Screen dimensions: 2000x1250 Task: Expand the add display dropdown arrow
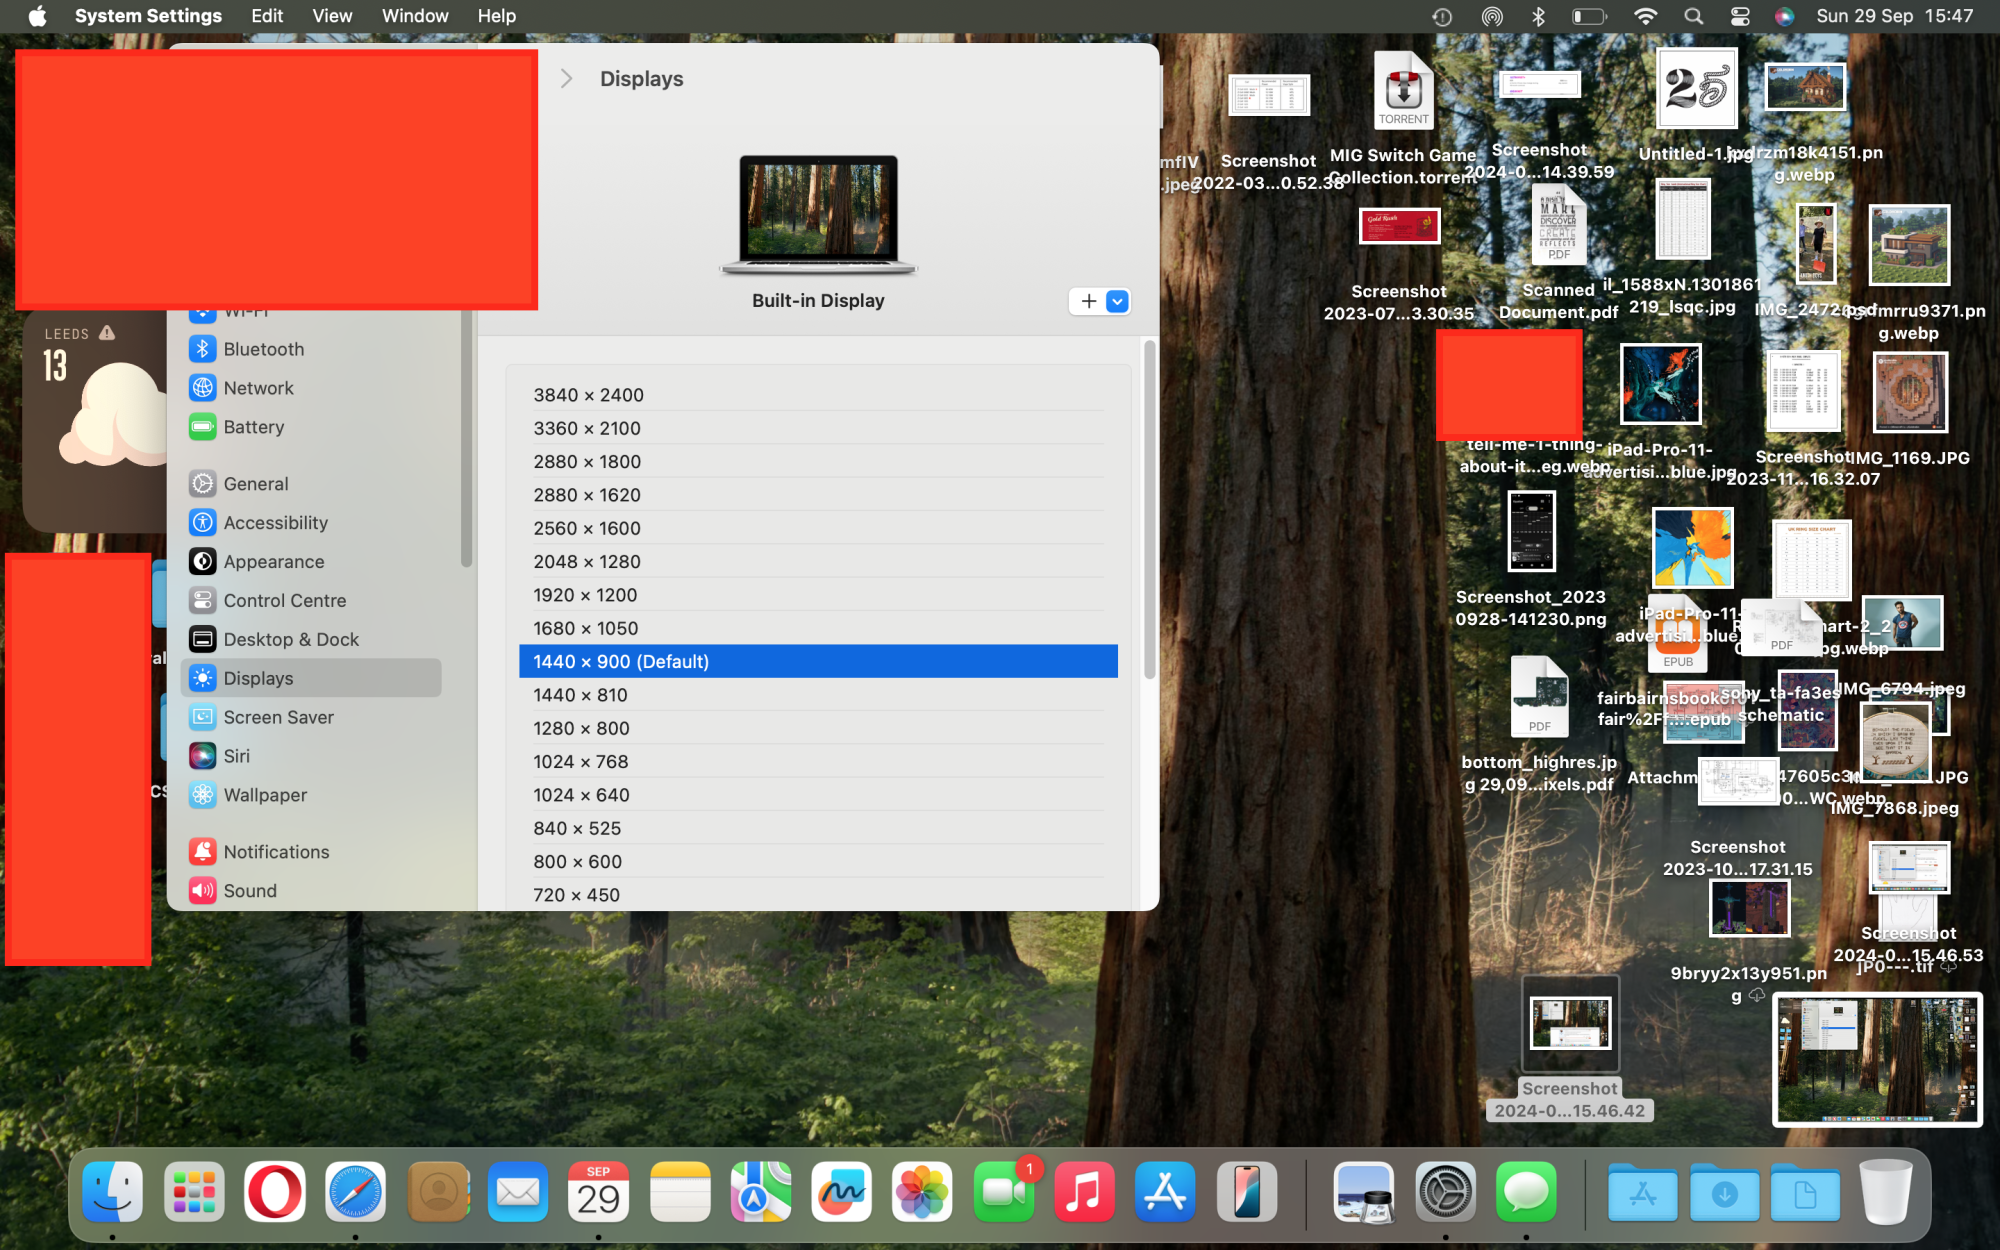pos(1118,301)
